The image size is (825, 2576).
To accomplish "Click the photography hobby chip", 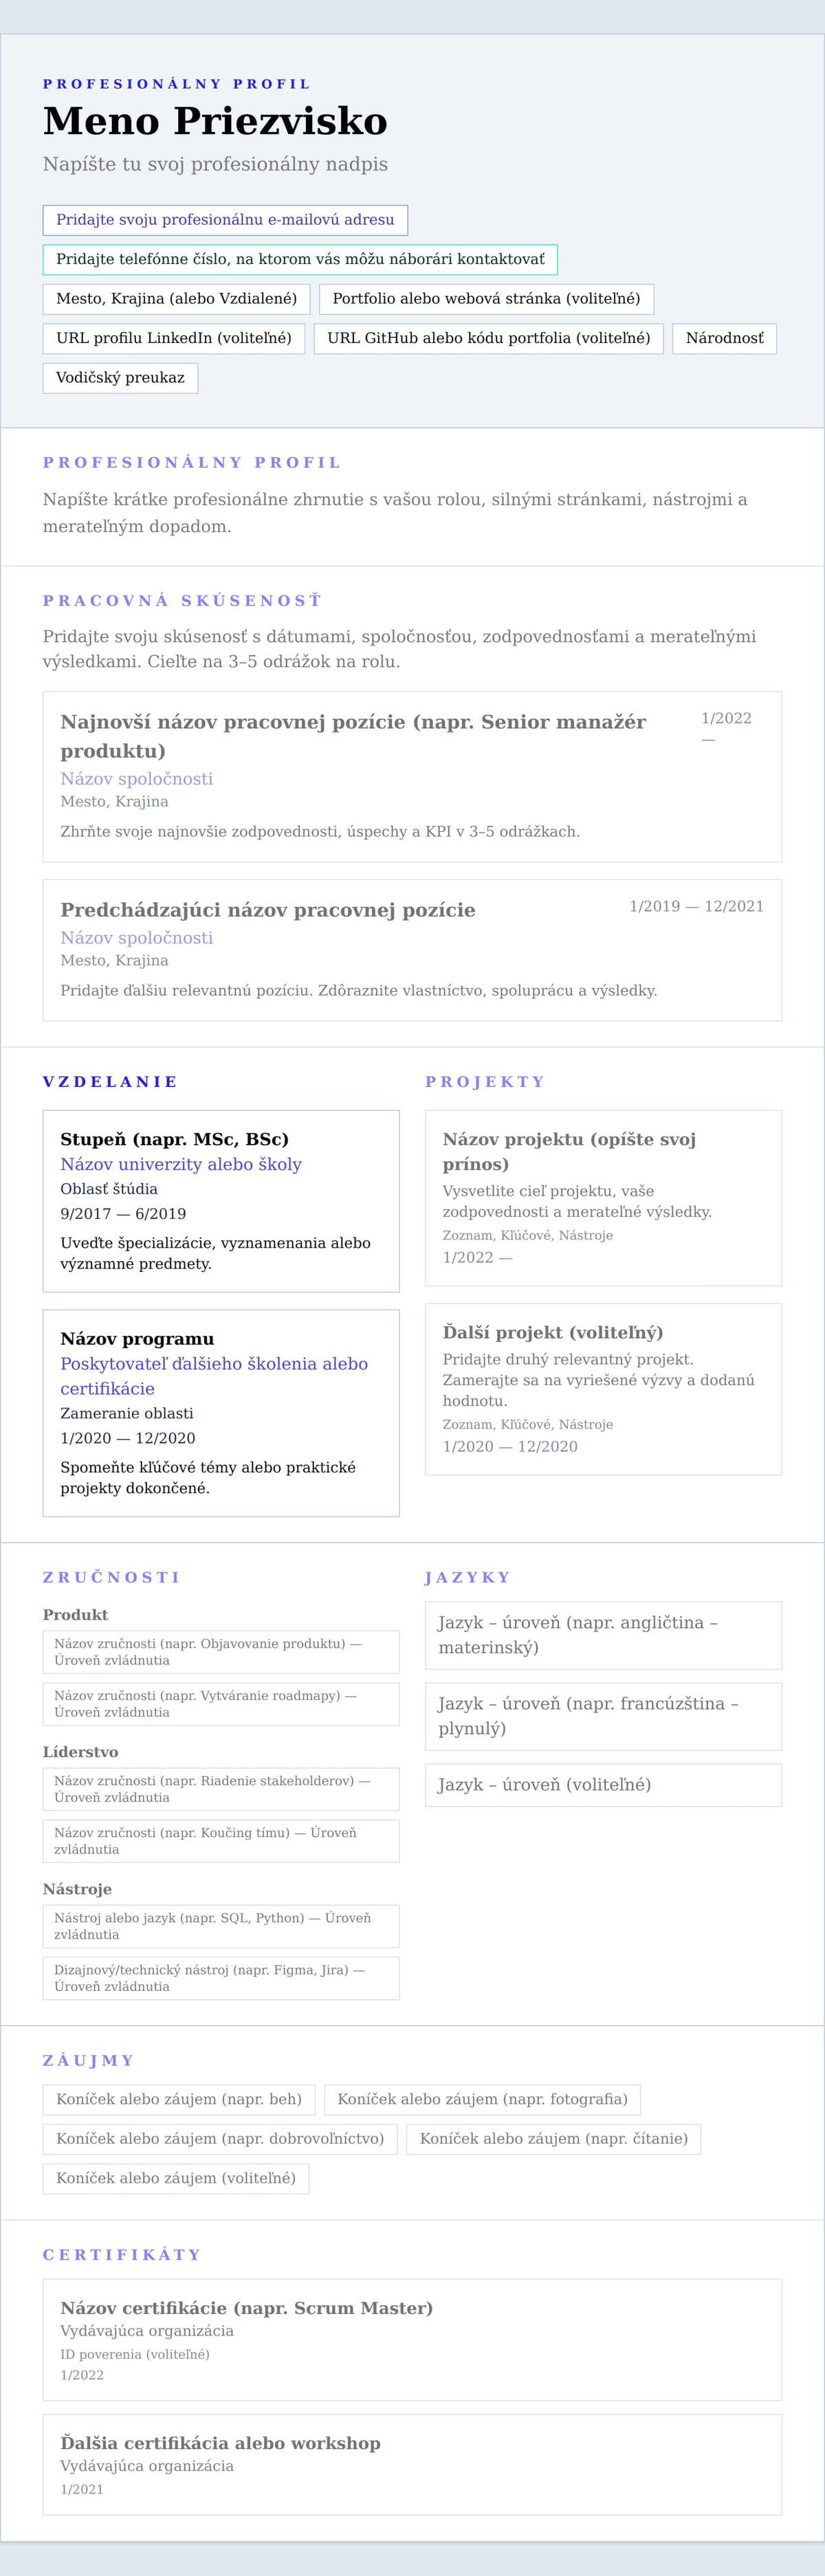I will coord(482,2099).
